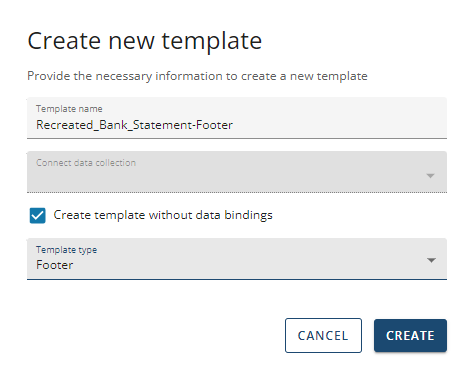Click the arrow in Template type field

431,260
